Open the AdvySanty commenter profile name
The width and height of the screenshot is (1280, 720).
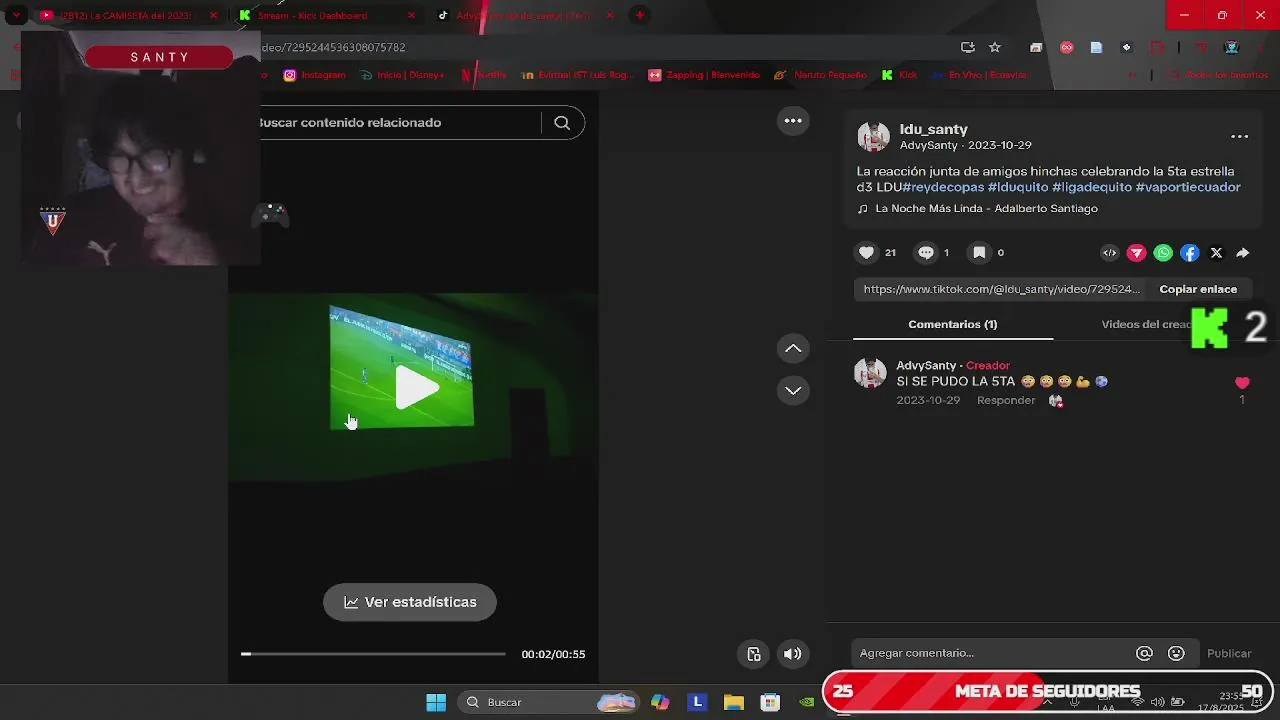926,365
